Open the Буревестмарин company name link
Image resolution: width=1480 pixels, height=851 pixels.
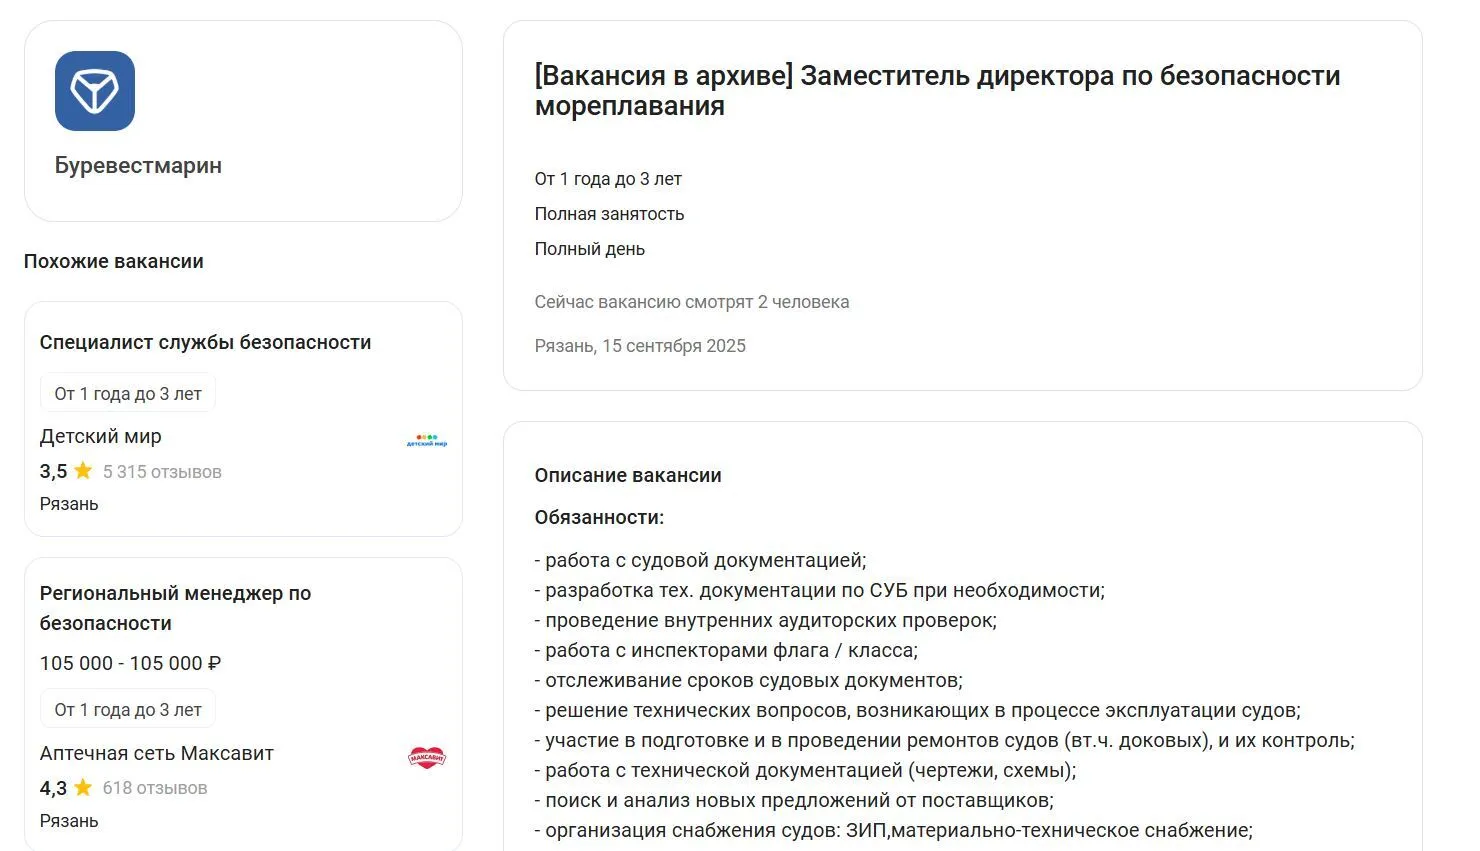click(x=139, y=165)
